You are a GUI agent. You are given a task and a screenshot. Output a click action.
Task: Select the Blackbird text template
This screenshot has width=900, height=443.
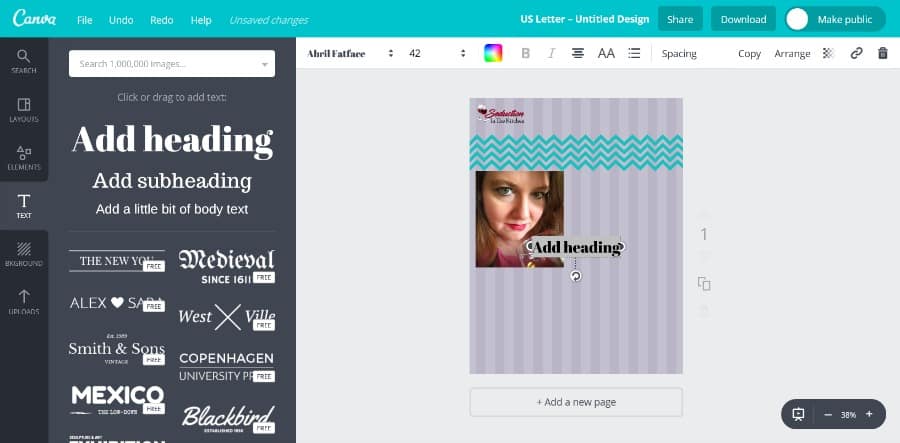pyautogui.click(x=228, y=419)
